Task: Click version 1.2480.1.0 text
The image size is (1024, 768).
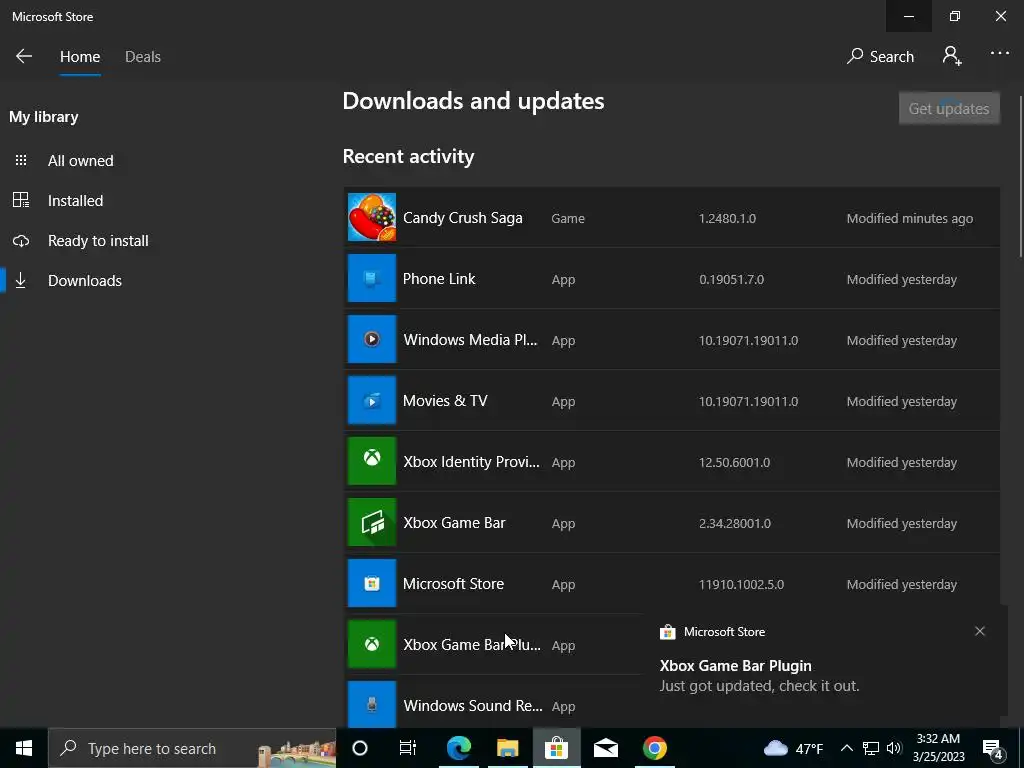Action: click(727, 218)
